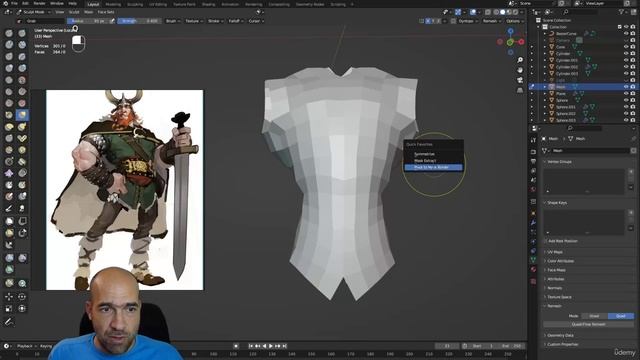Image resolution: width=640 pixels, height=360 pixels.
Task: Open the Falloff dropdown
Action: [x=236, y=21]
